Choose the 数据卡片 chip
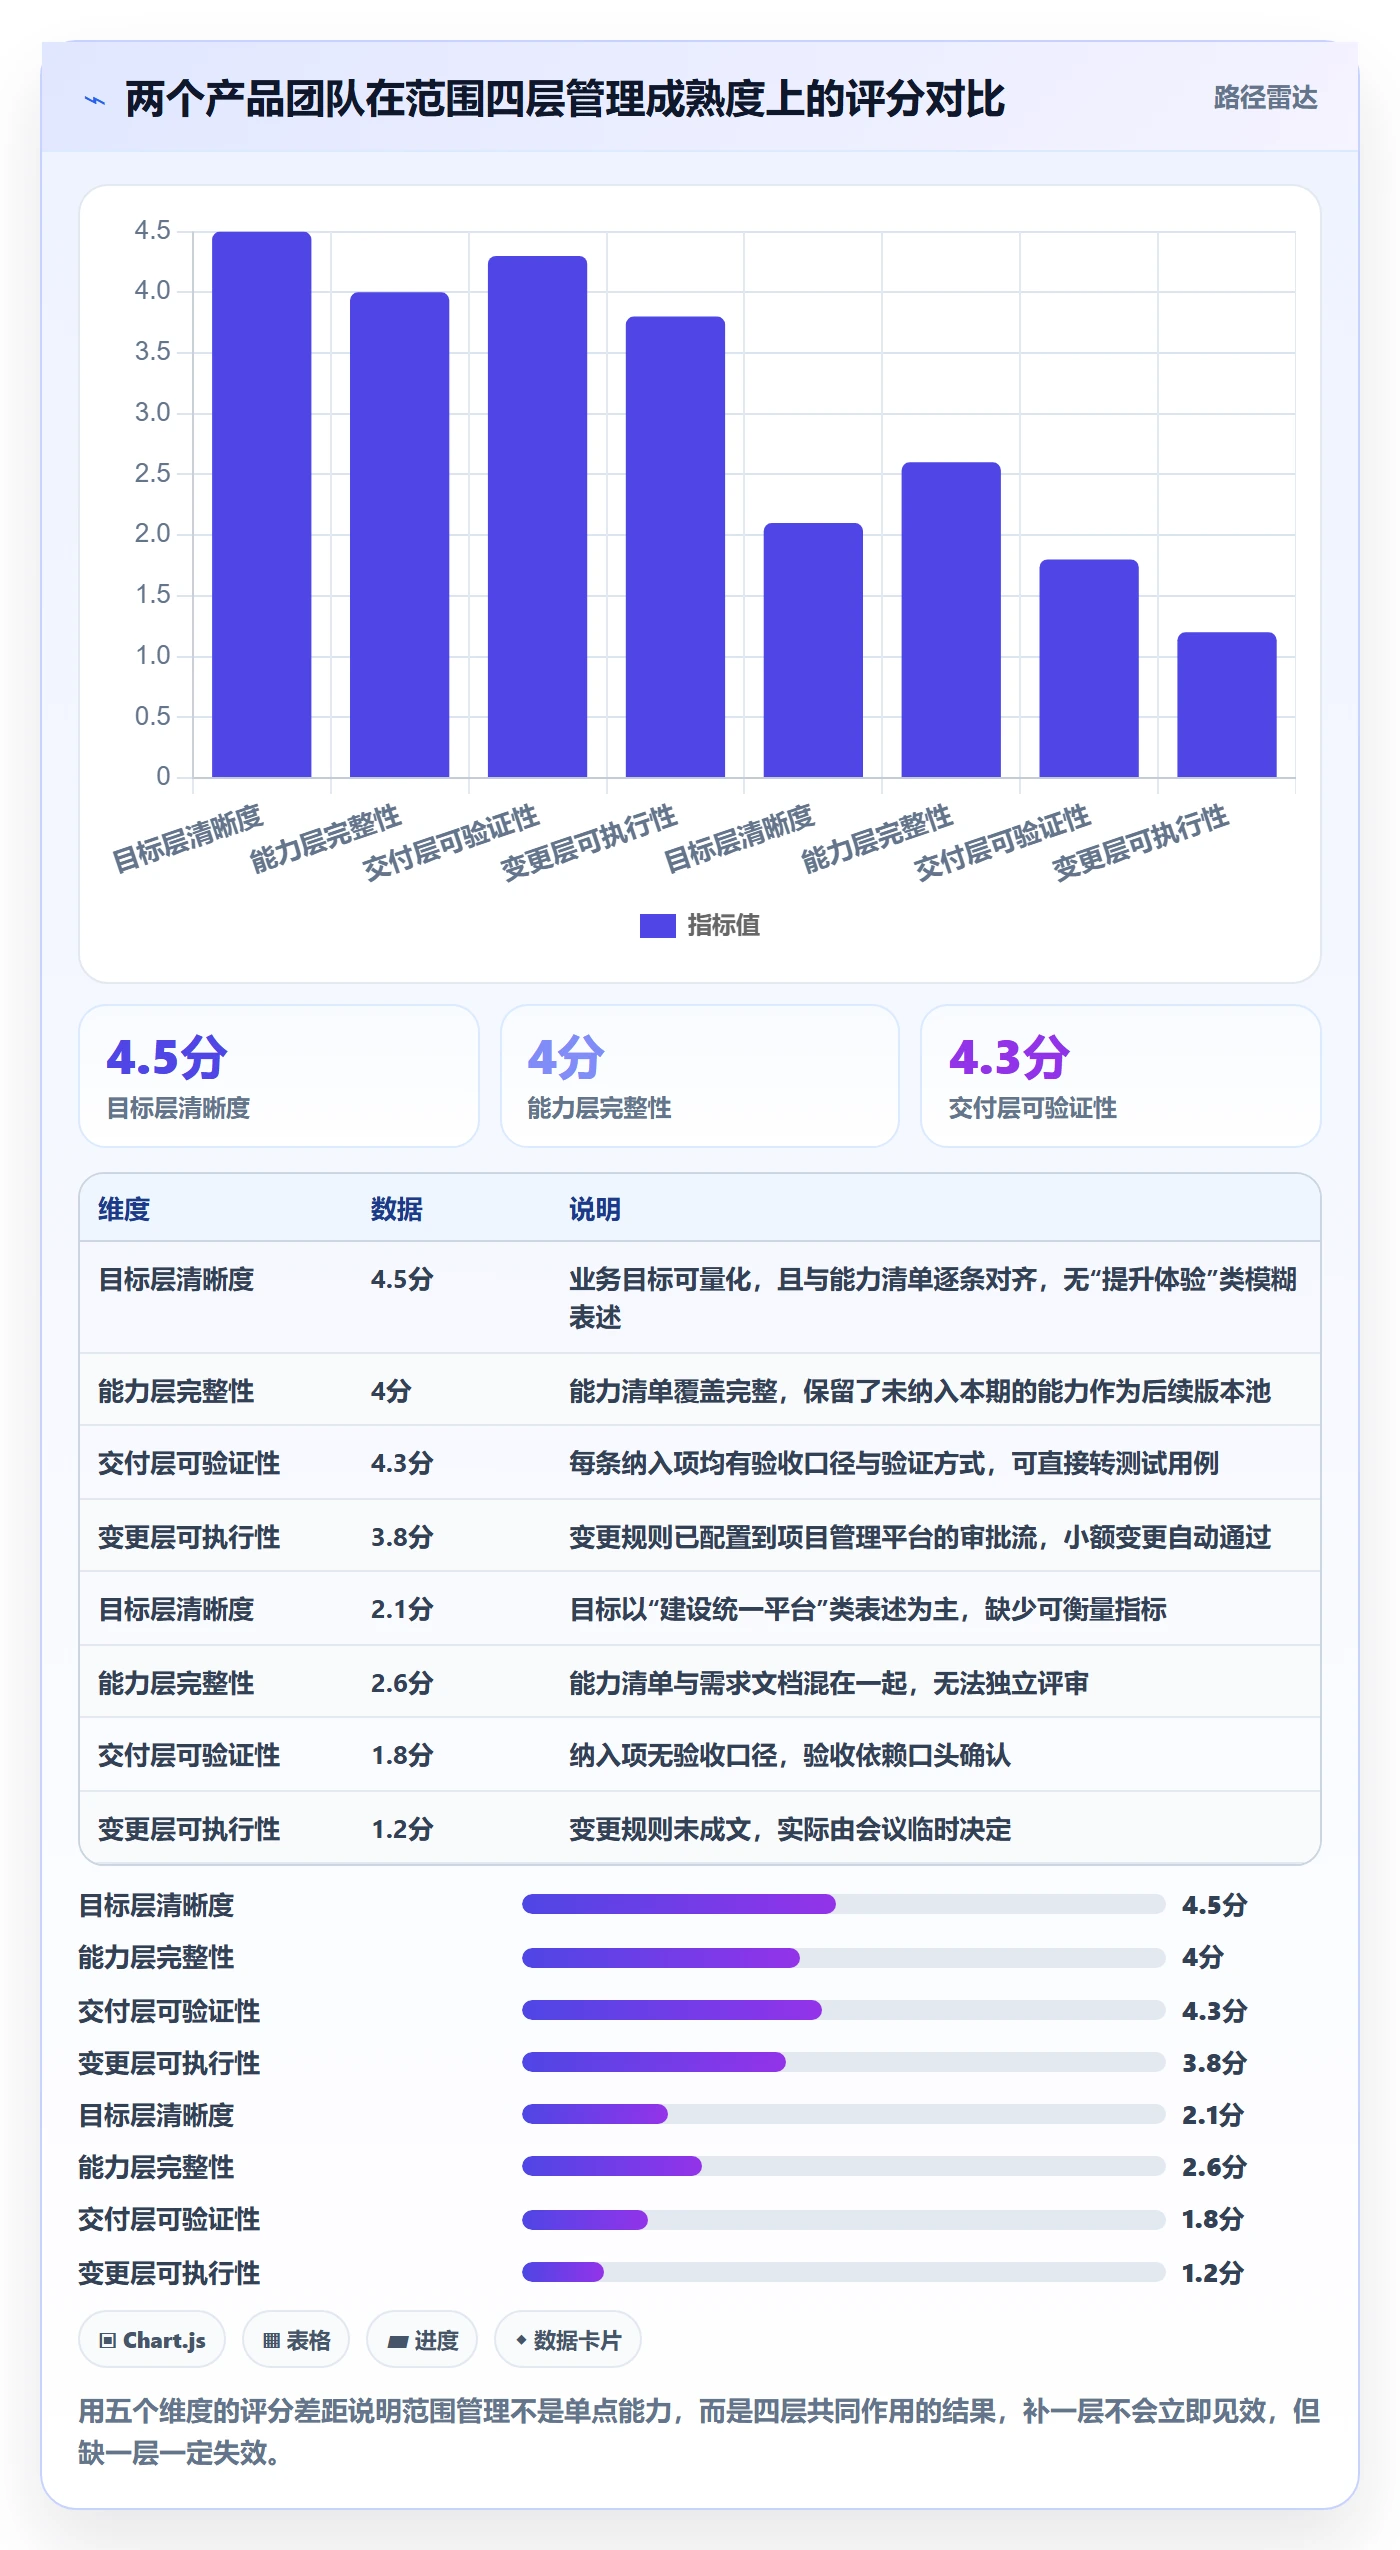This screenshot has height=2550, width=1400. (x=568, y=2340)
